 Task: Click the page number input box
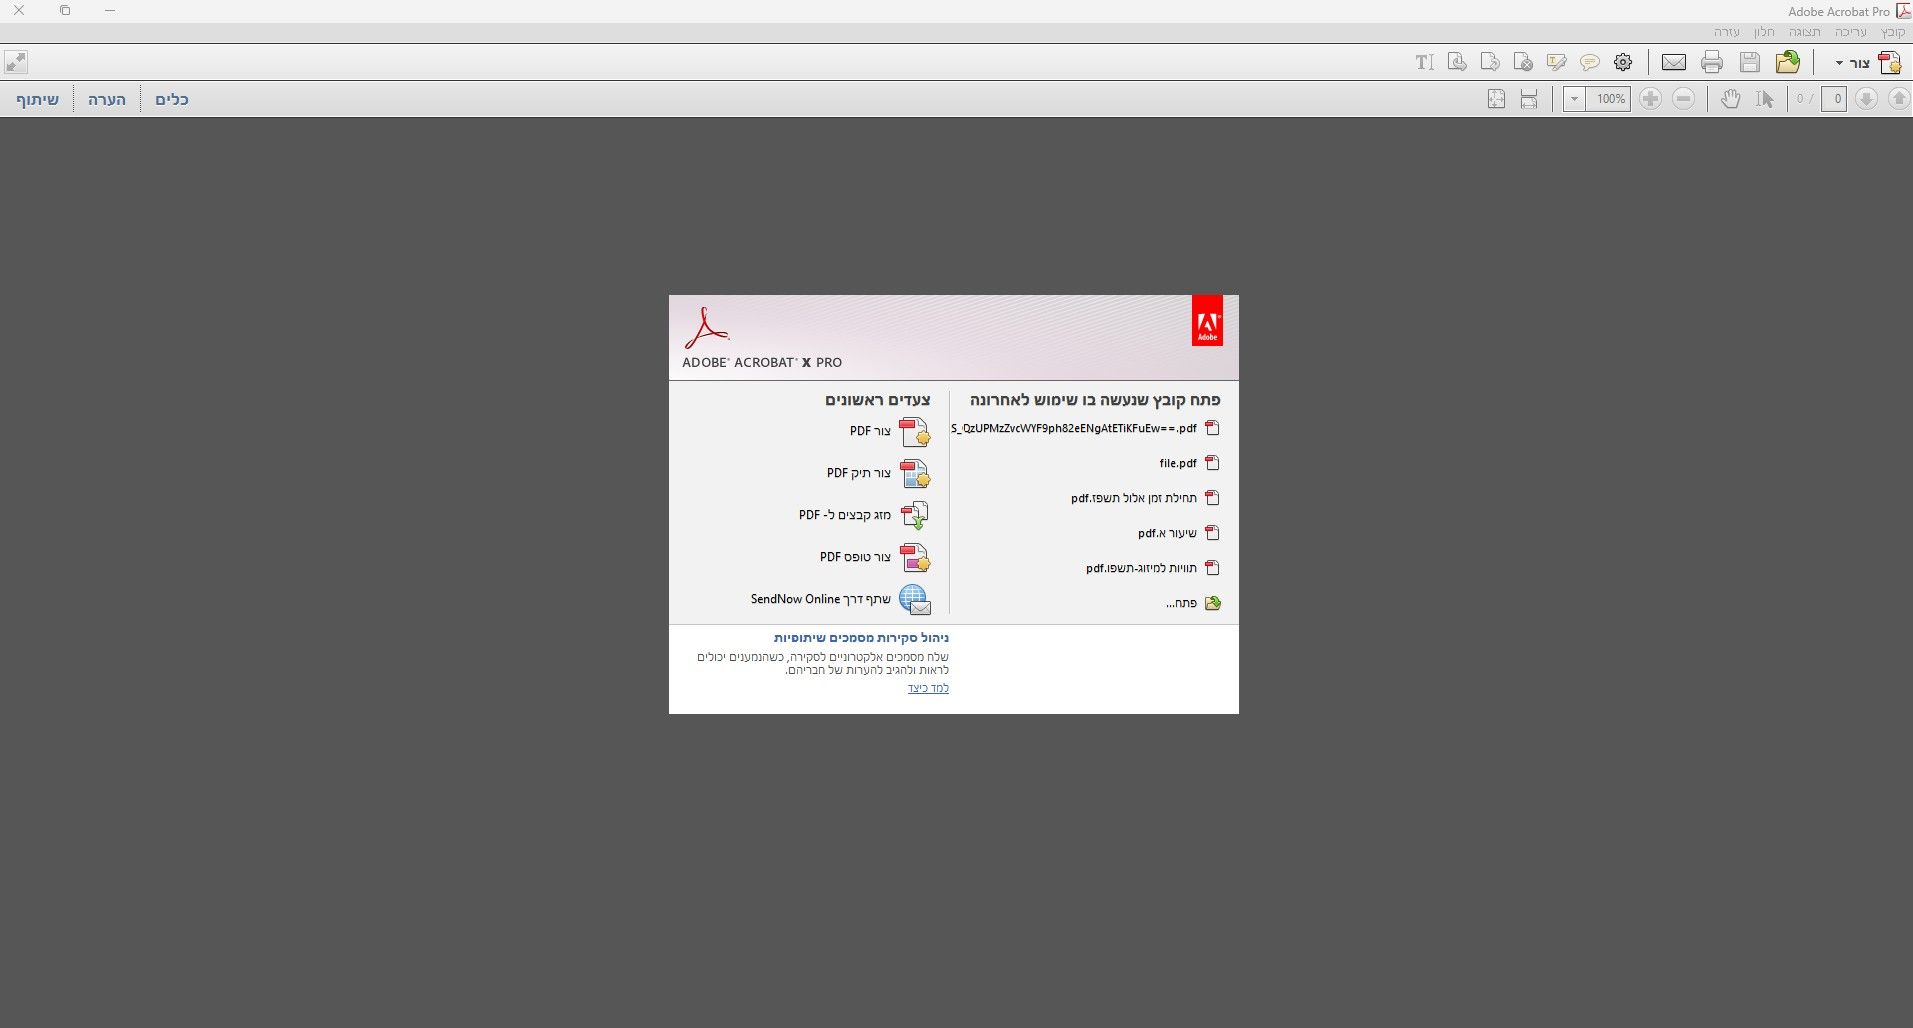pyautogui.click(x=1834, y=99)
